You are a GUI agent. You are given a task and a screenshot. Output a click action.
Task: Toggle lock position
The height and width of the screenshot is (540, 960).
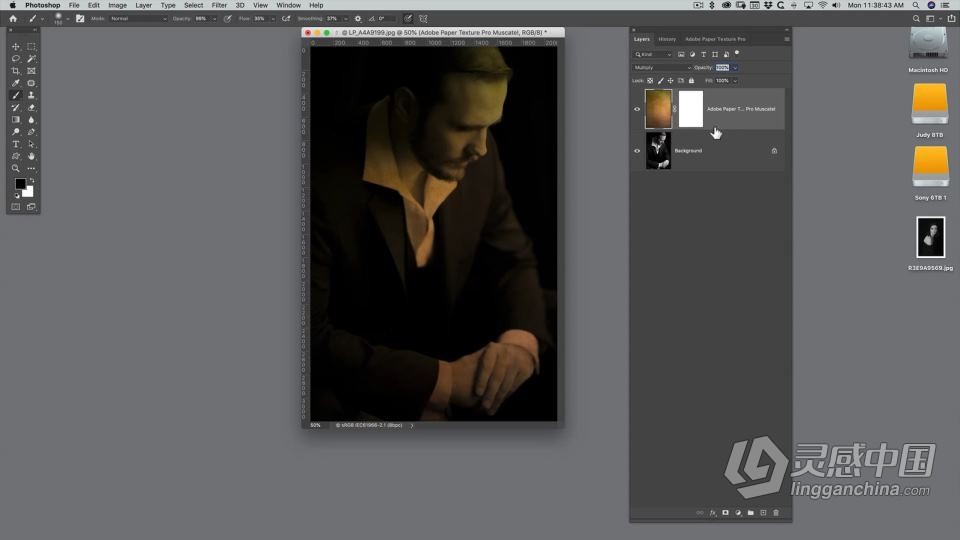pos(670,81)
